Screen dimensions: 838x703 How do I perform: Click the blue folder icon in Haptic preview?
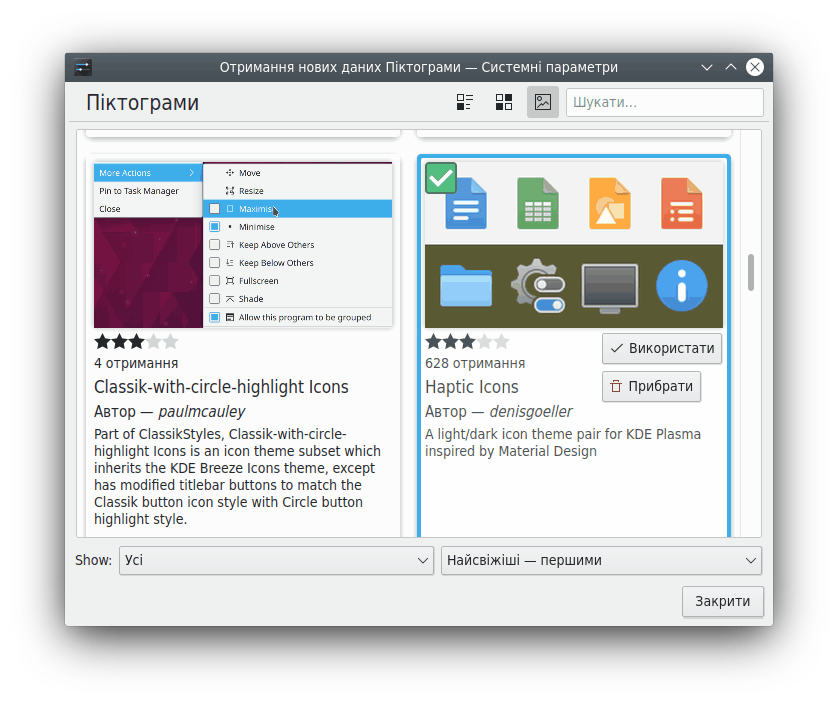[x=465, y=286]
